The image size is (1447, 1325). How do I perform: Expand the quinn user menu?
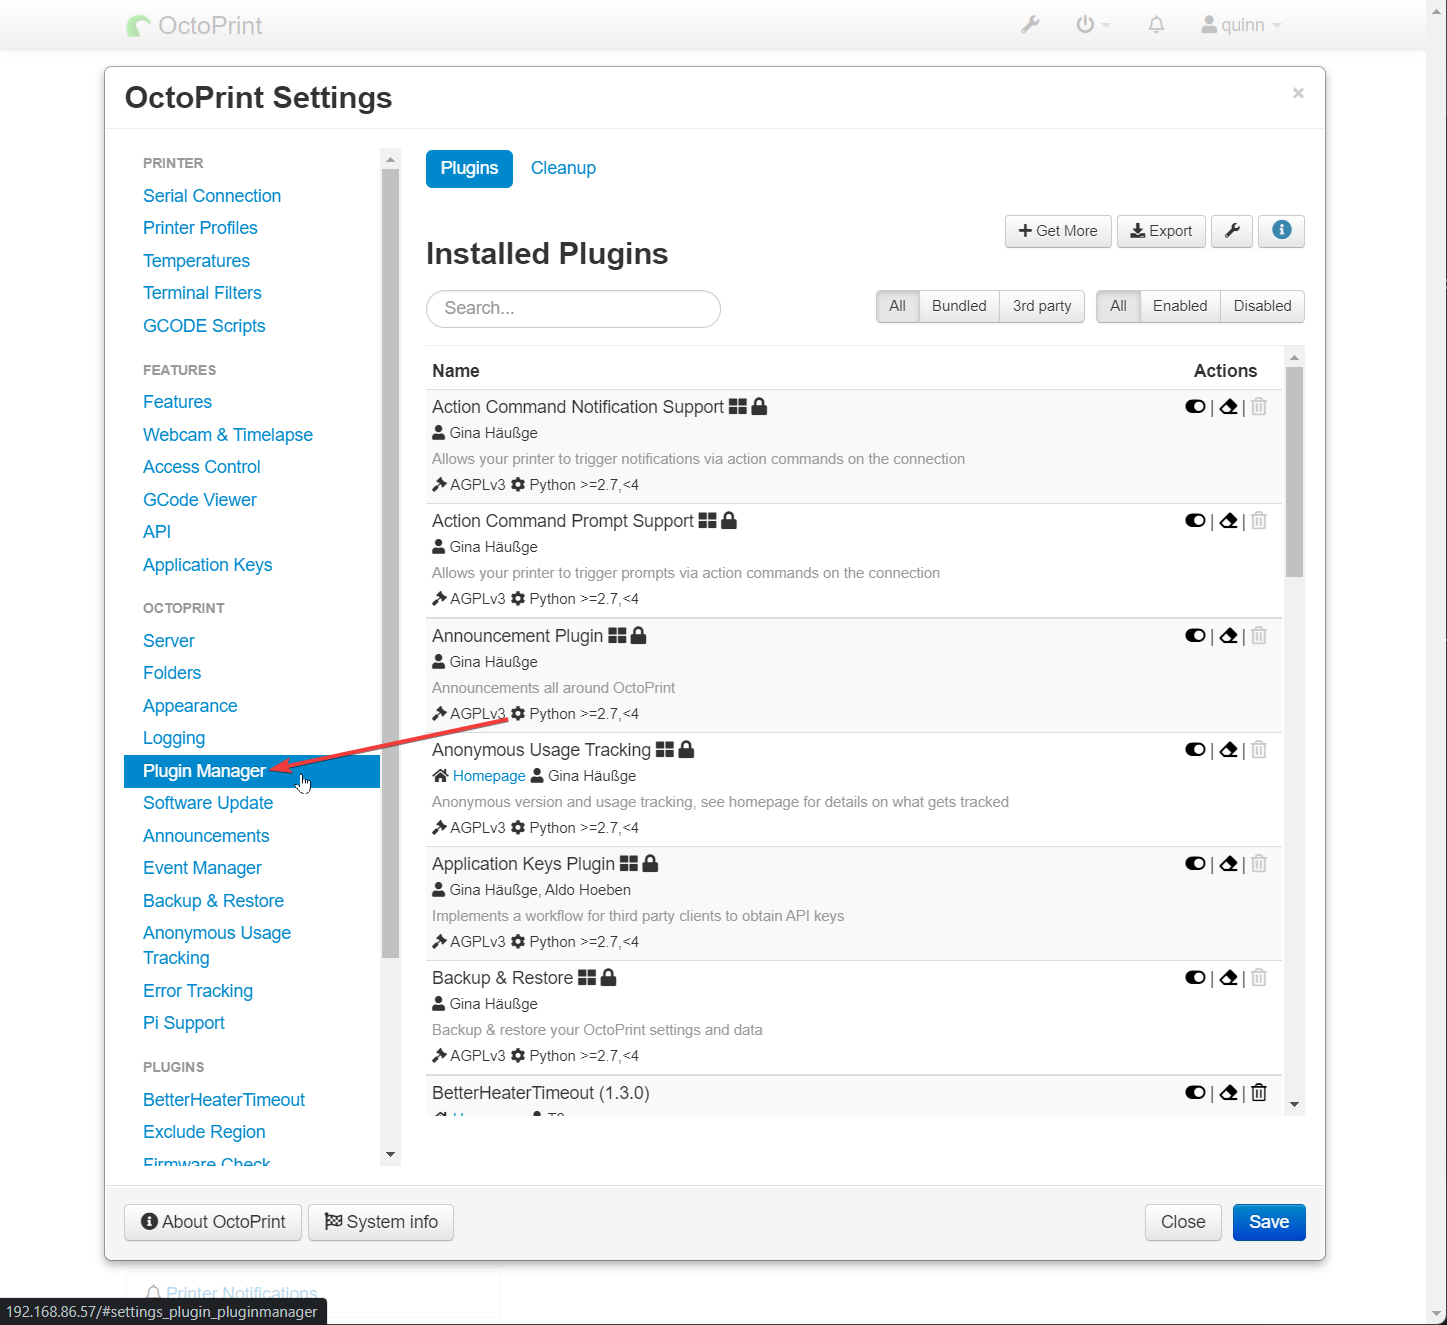[1240, 24]
